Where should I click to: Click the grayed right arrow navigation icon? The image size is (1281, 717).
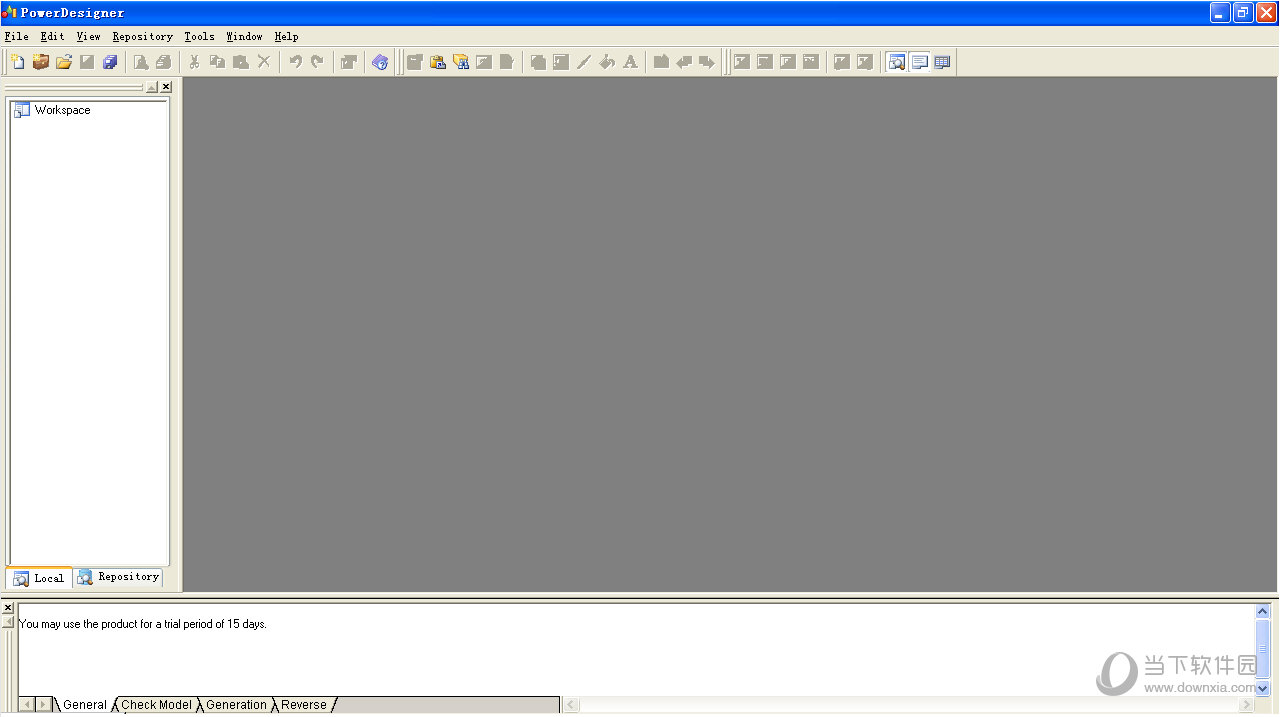707,62
